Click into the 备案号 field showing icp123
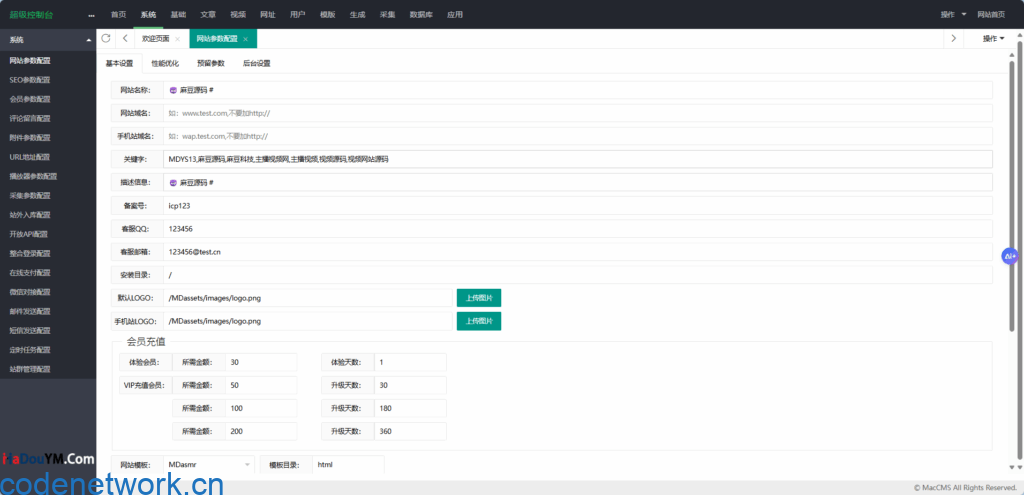The image size is (1024, 495). coord(577,206)
